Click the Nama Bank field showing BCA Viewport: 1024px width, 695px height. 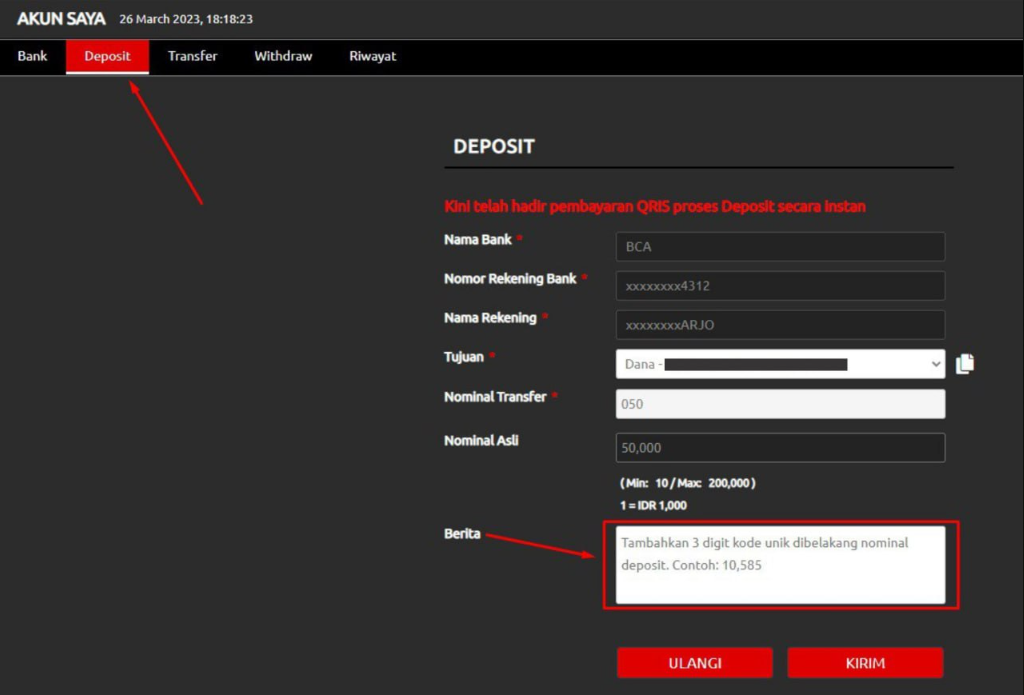pos(780,247)
